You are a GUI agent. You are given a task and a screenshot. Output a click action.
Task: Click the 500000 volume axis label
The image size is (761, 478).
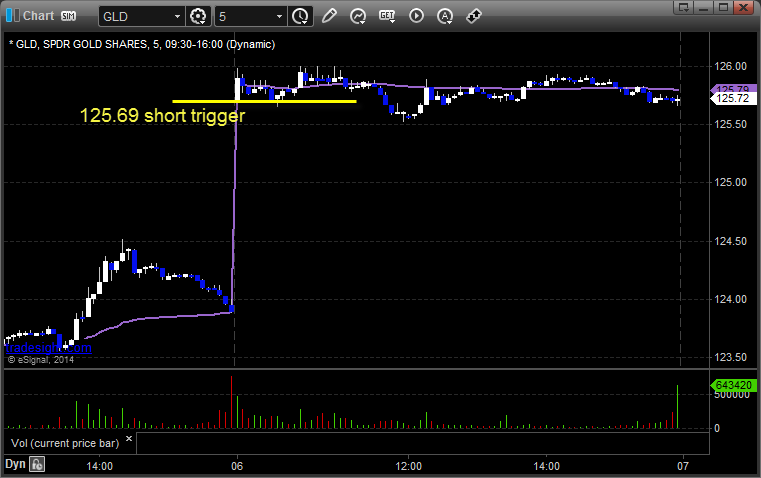[x=732, y=395]
